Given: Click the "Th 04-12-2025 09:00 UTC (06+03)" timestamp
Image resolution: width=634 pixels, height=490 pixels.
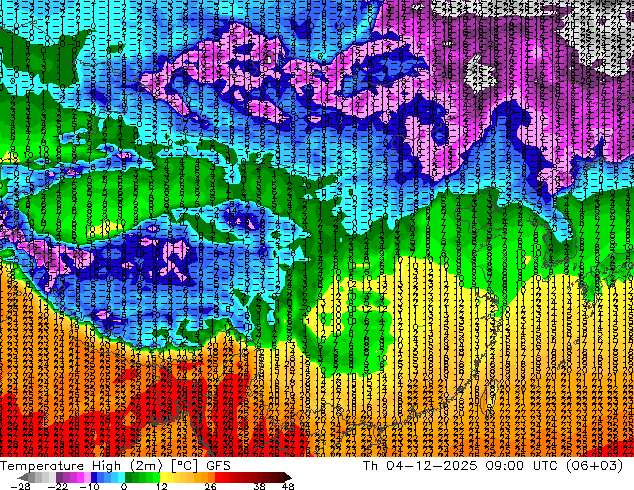Looking at the screenshot, I should (x=493, y=466).
